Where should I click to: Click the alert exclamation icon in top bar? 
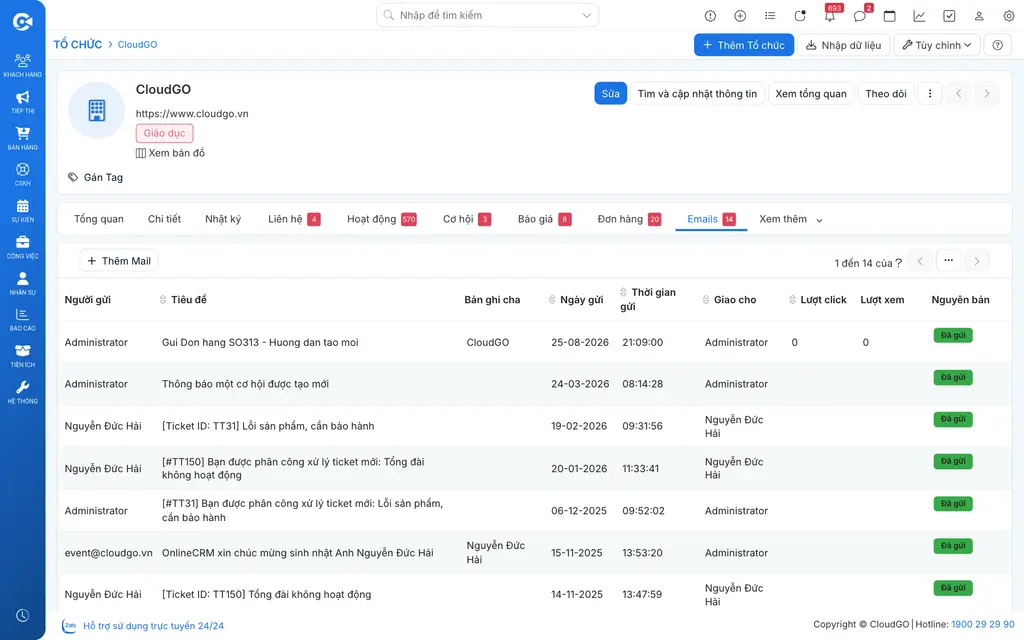coord(710,16)
